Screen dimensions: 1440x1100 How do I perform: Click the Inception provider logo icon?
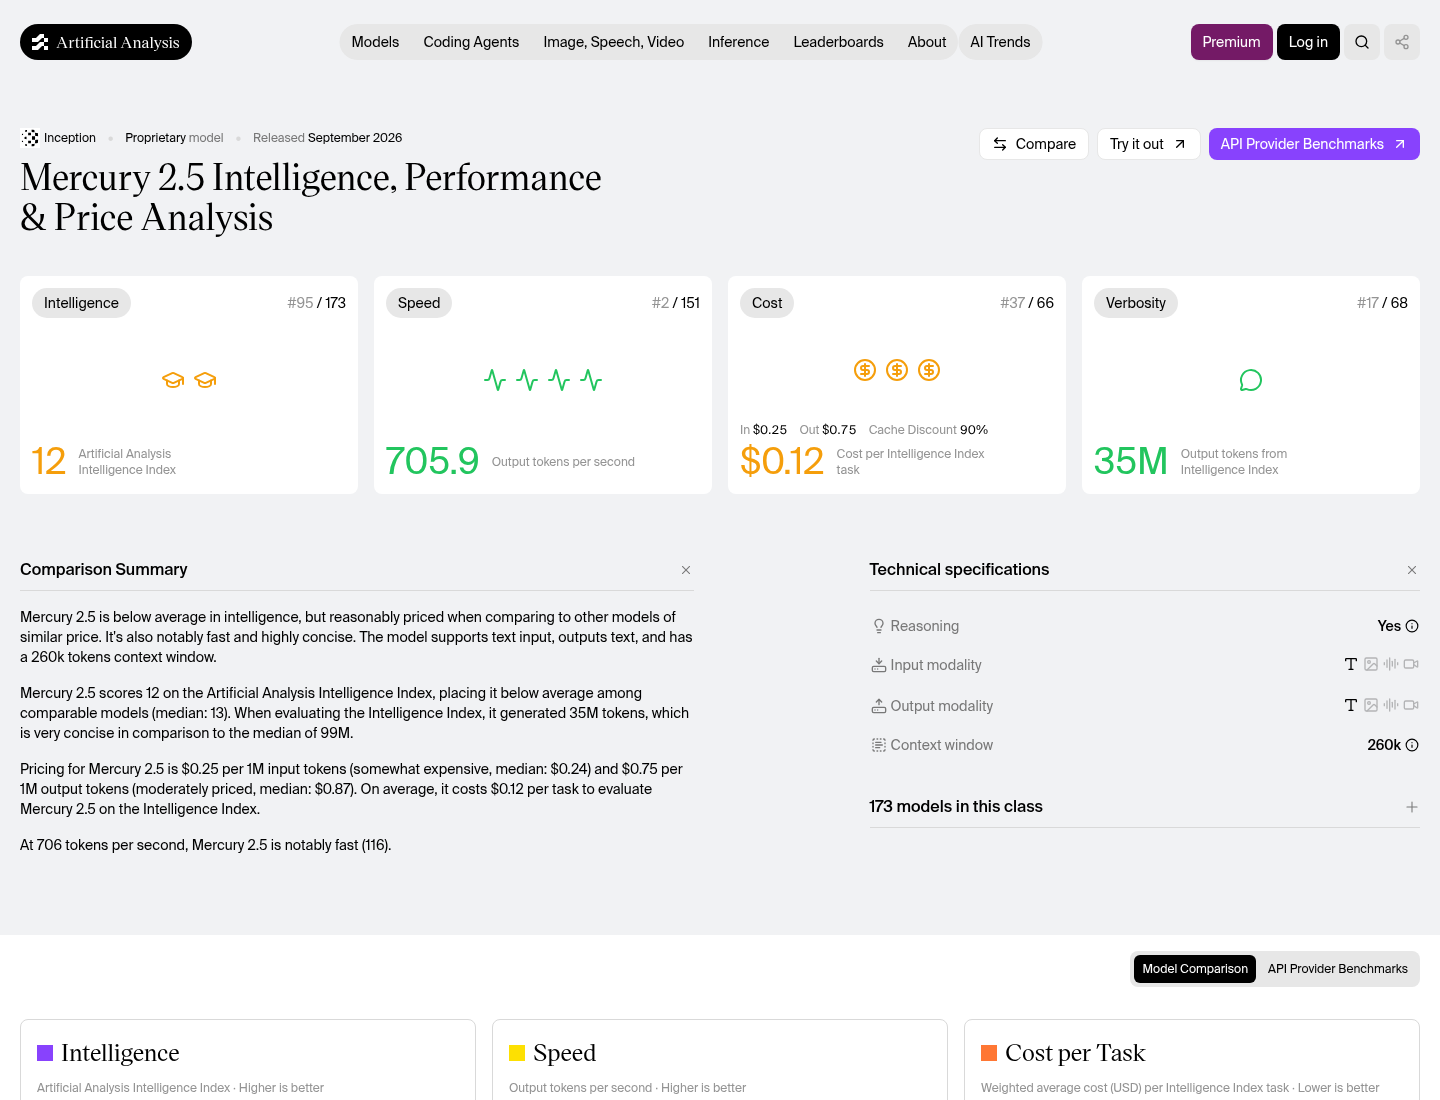tap(30, 138)
